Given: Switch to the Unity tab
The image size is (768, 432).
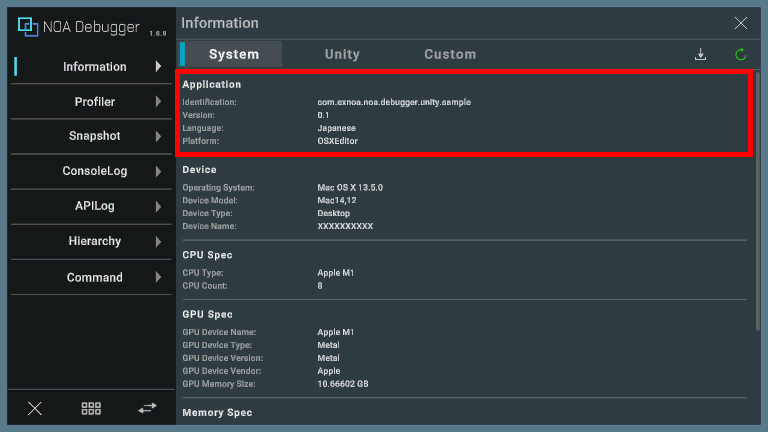Looking at the screenshot, I should [x=342, y=54].
